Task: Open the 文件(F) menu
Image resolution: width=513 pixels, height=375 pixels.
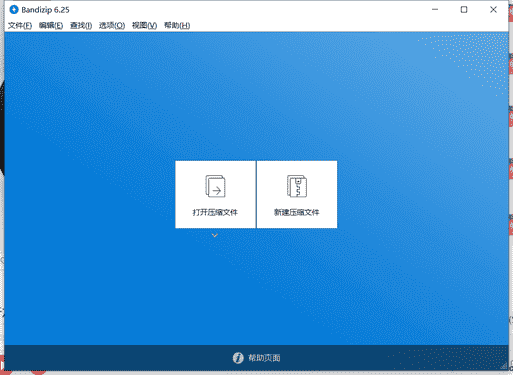Action: (x=20, y=26)
